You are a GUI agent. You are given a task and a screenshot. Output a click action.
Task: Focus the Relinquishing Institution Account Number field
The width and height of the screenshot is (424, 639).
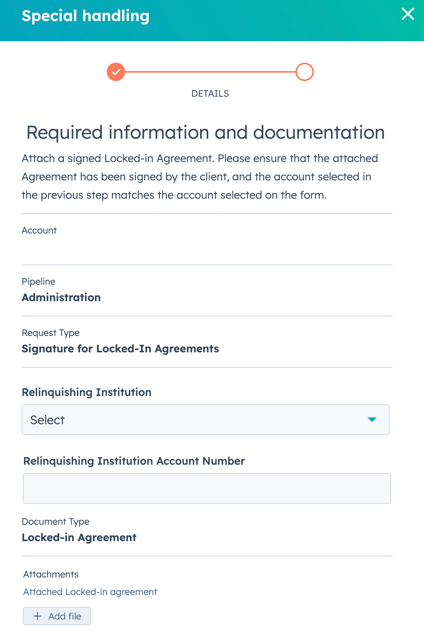click(x=207, y=488)
